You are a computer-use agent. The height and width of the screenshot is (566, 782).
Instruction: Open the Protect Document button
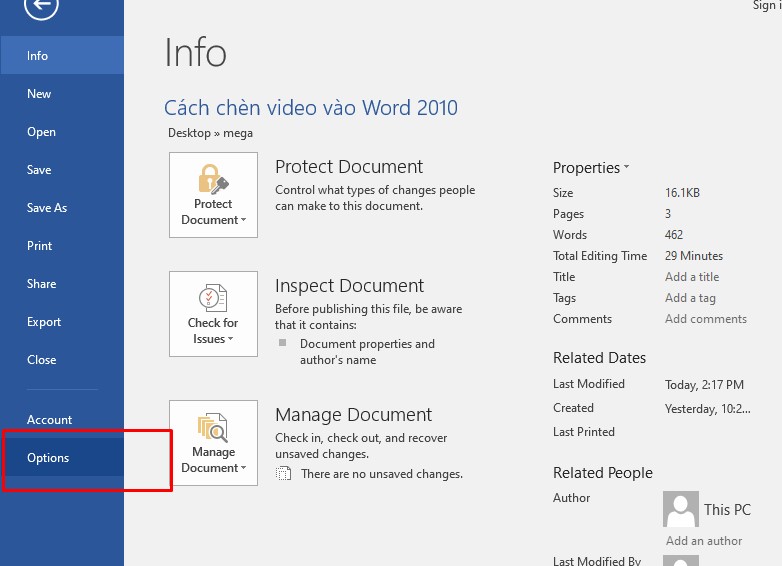point(213,195)
